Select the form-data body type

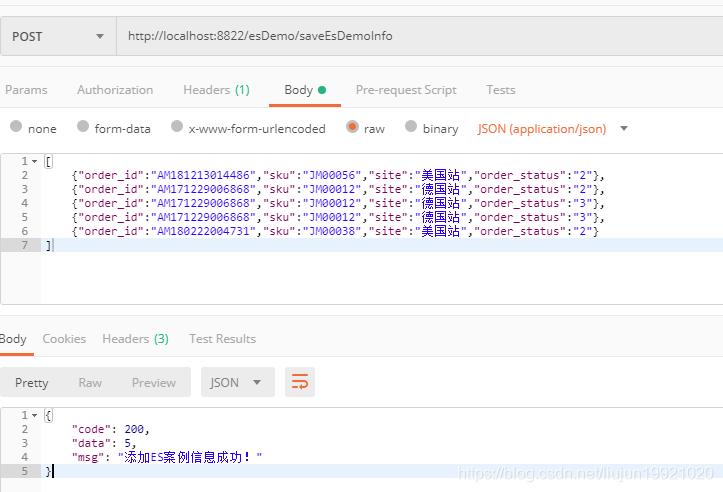[114, 128]
